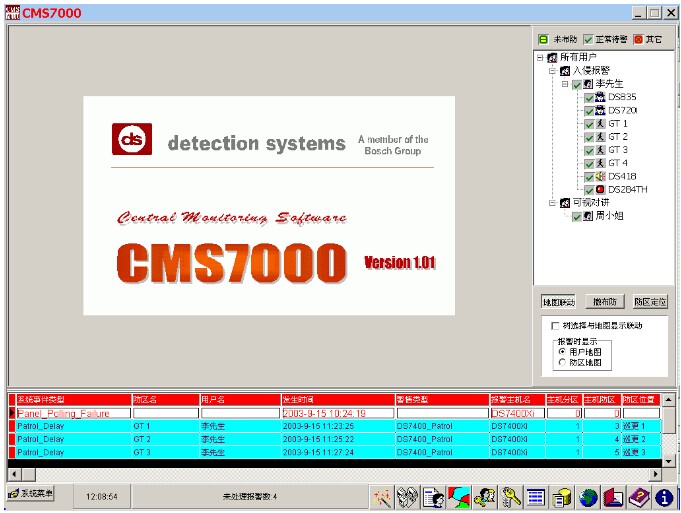681x513 pixels.
Task: Toggle the 李先生 user checkbox
Action: 577,84
